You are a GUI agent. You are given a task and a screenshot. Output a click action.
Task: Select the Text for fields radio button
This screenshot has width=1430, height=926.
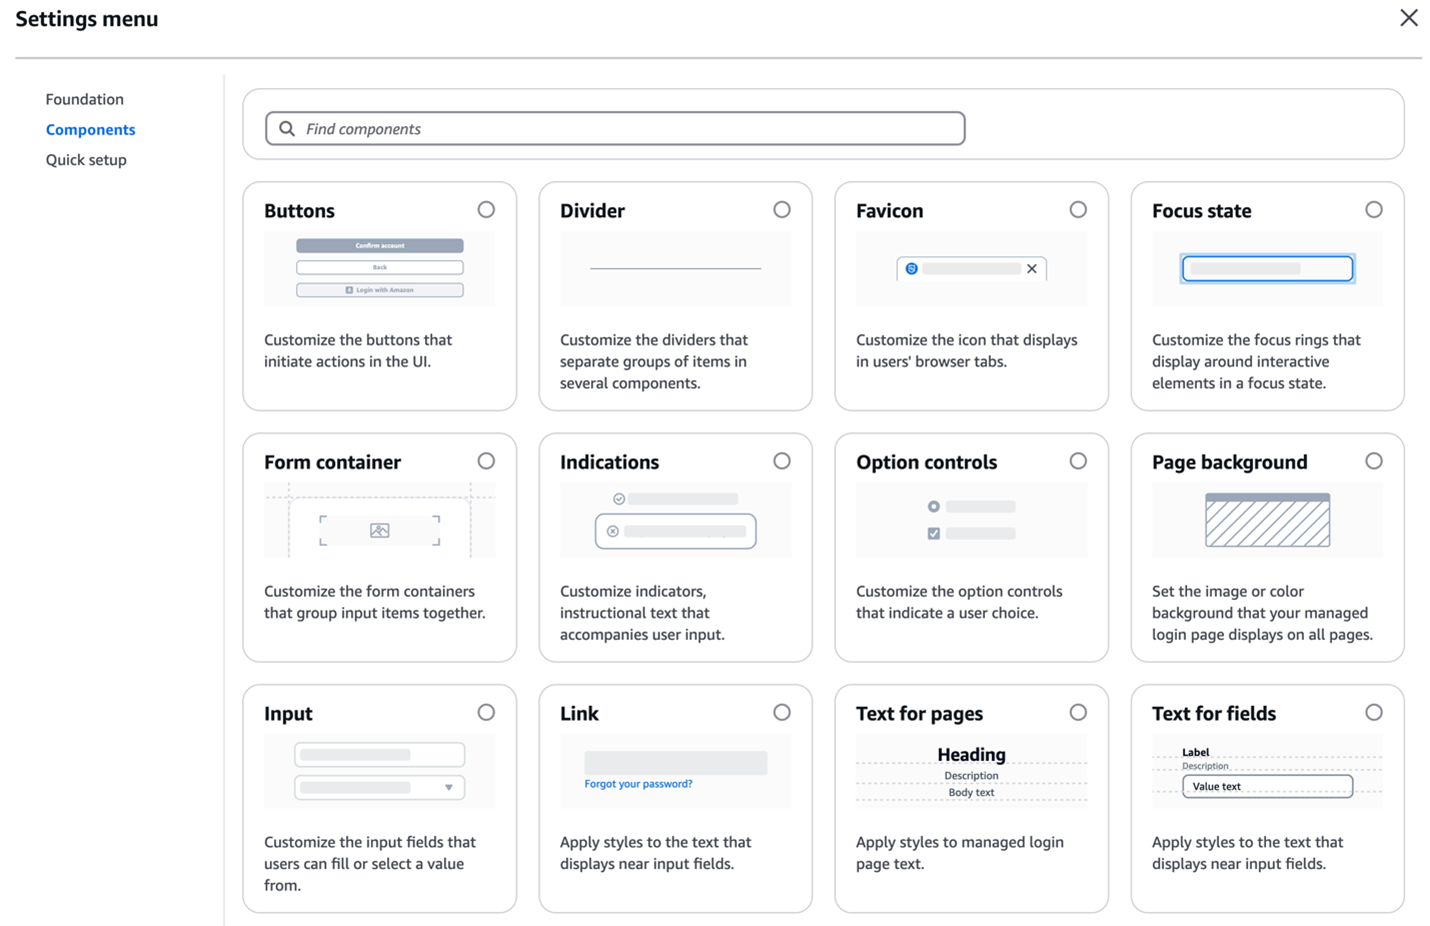click(x=1374, y=712)
